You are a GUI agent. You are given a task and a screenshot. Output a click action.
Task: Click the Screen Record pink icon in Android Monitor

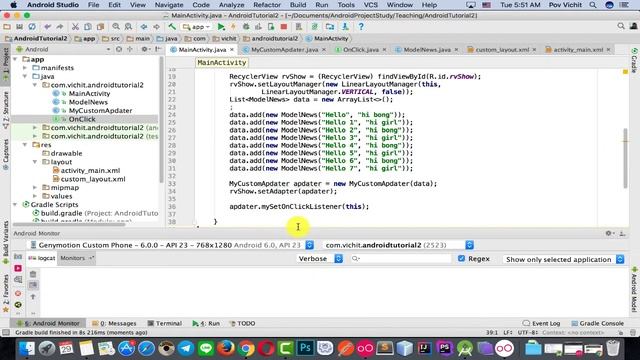(x=18, y=268)
